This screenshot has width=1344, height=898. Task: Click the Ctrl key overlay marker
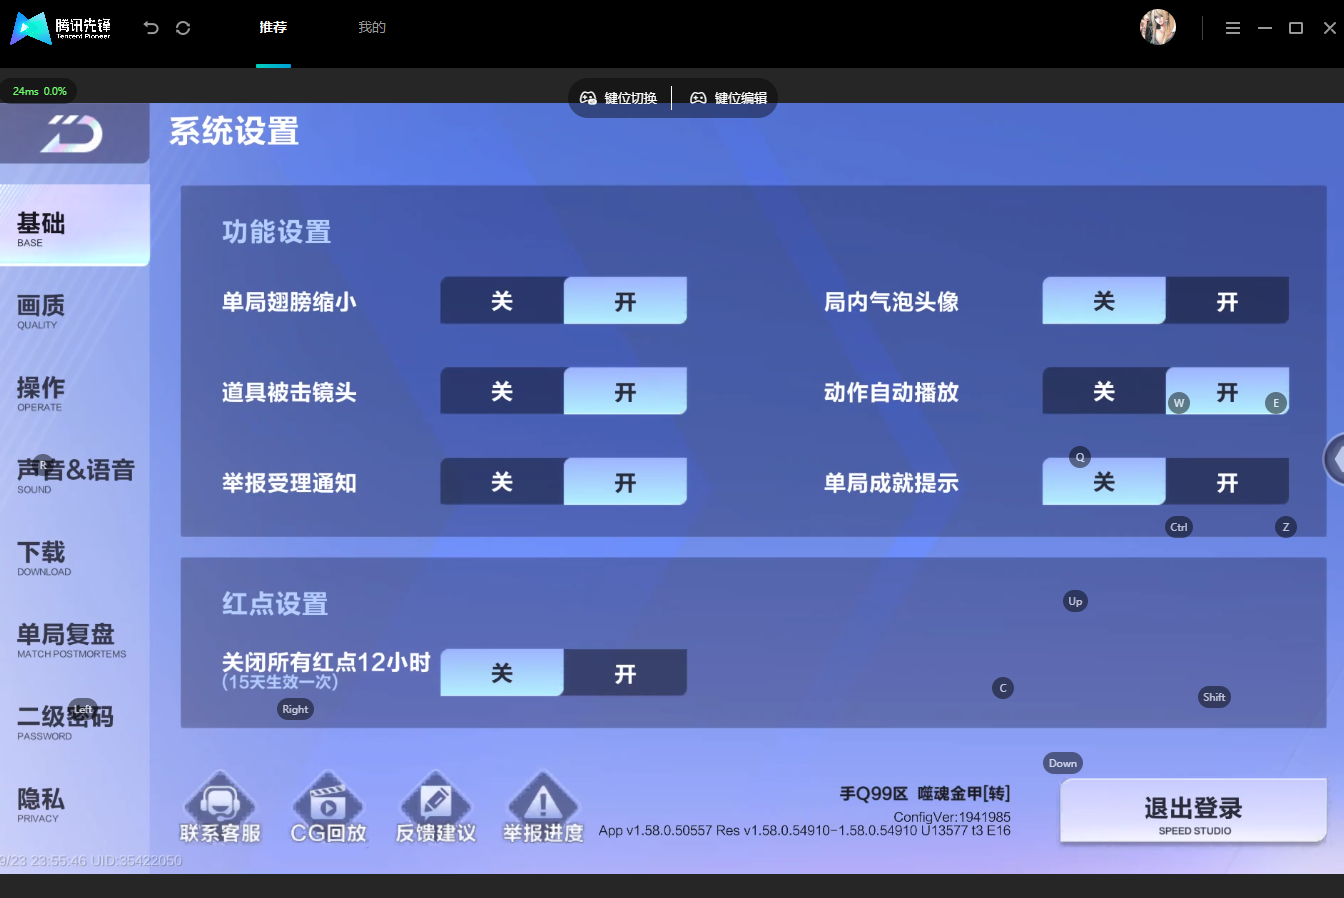[x=1179, y=527]
